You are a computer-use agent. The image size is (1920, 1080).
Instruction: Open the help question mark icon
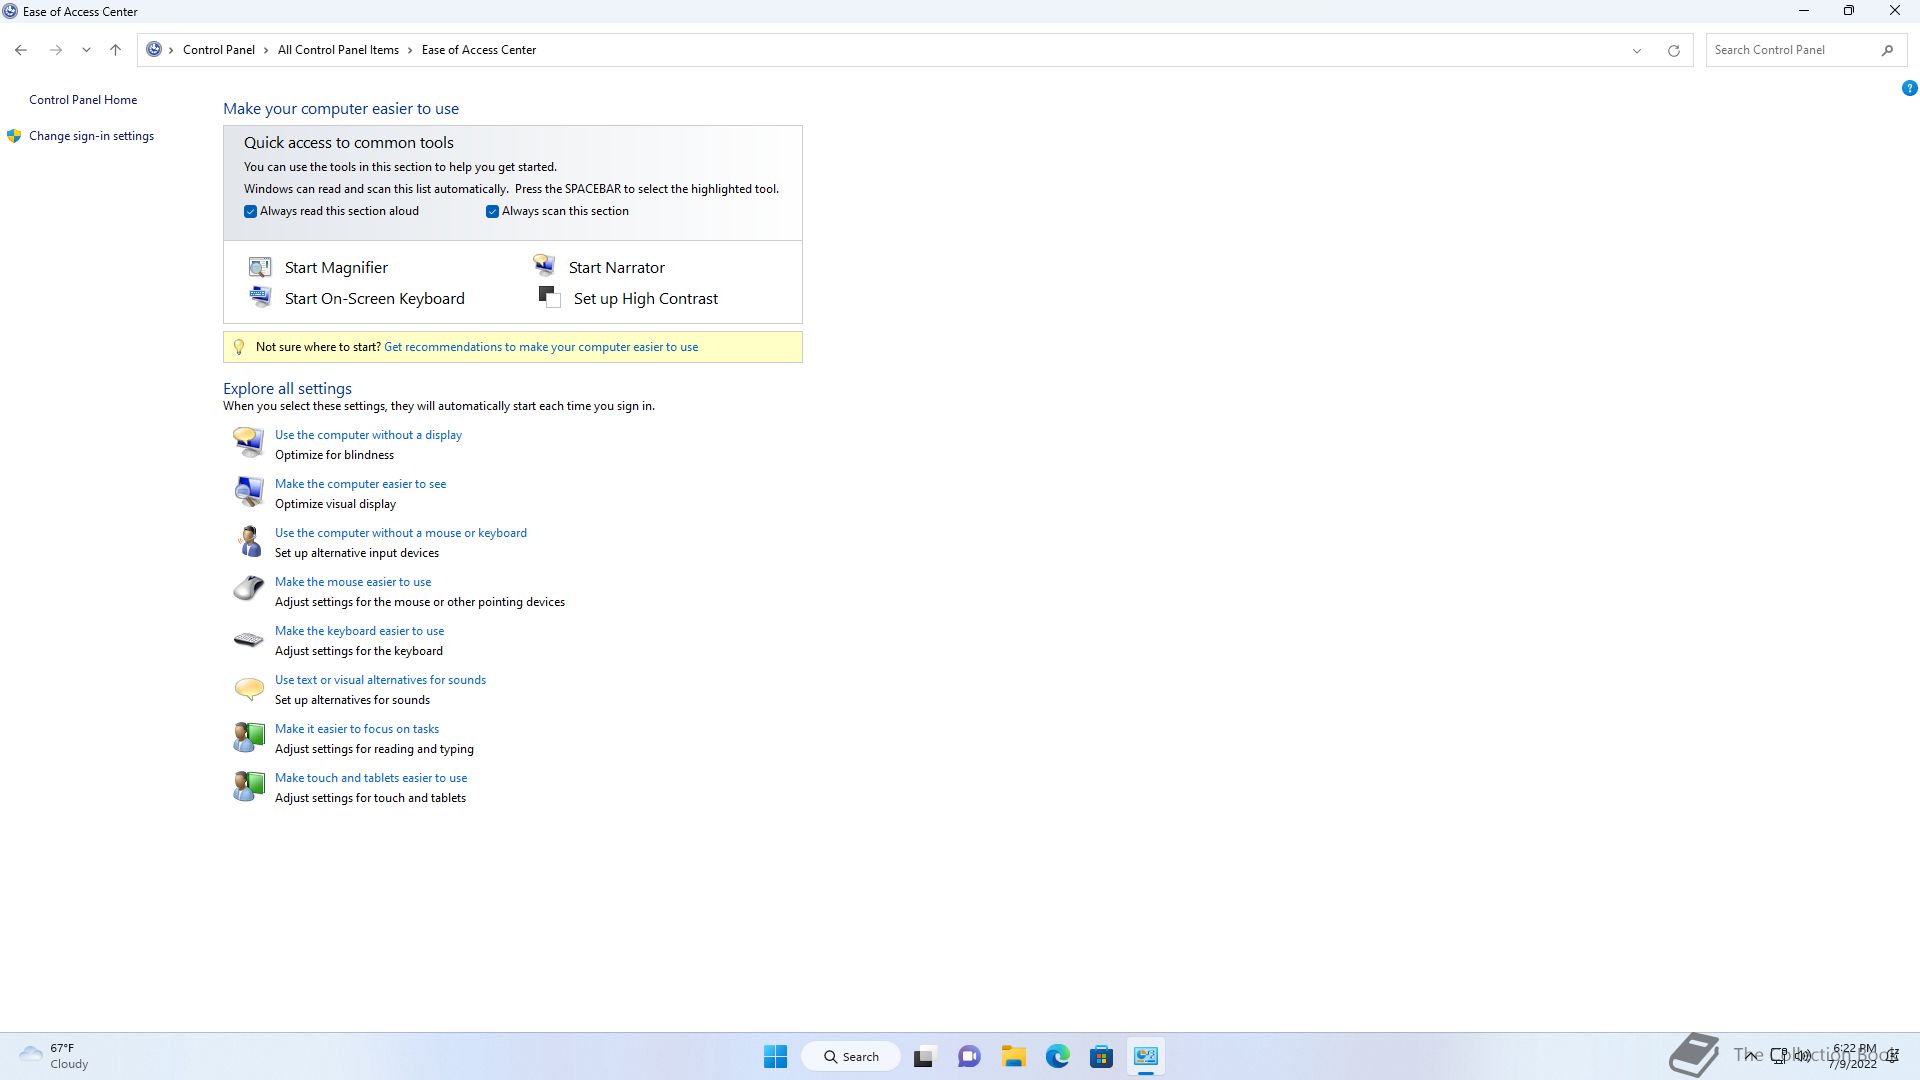click(1909, 88)
